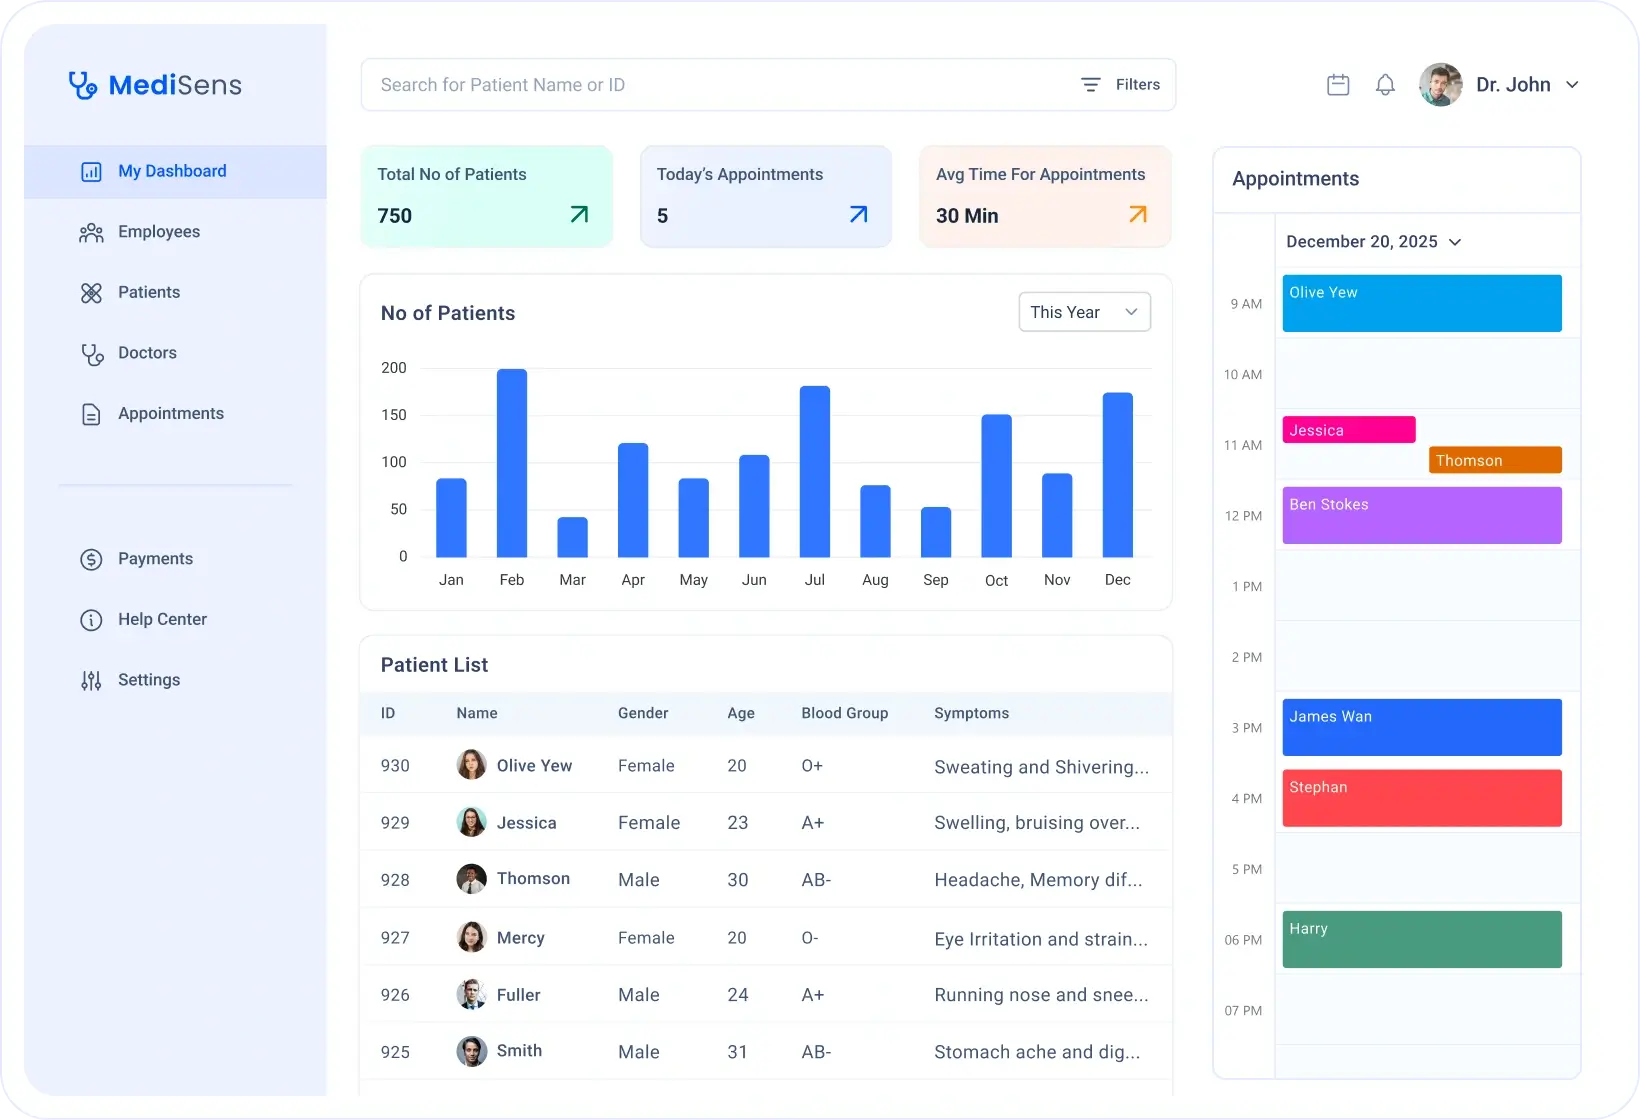The image size is (1640, 1120).
Task: Select the Jessica row in Patient List
Action: point(765,822)
